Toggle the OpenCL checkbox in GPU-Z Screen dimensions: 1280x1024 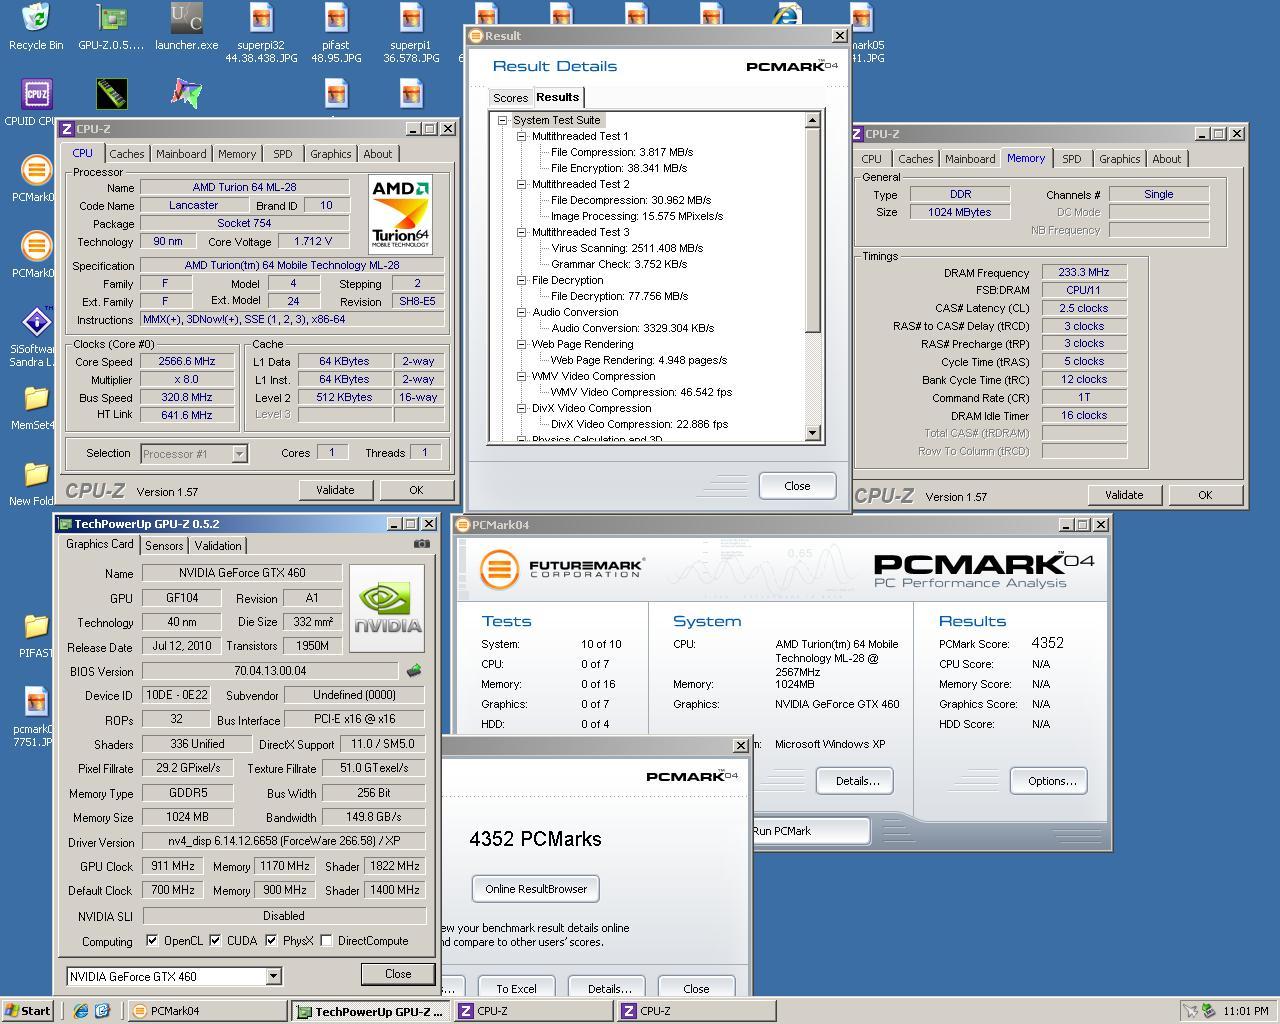152,941
